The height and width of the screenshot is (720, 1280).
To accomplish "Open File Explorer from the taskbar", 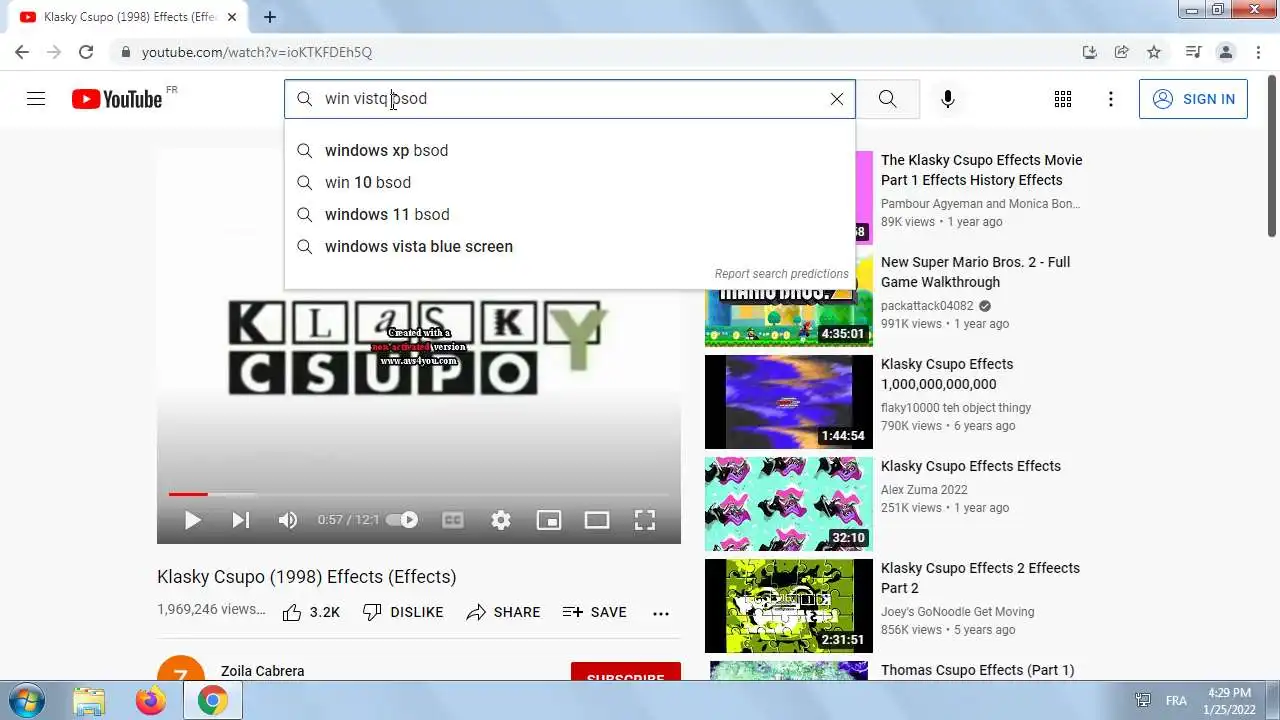I will coord(89,700).
